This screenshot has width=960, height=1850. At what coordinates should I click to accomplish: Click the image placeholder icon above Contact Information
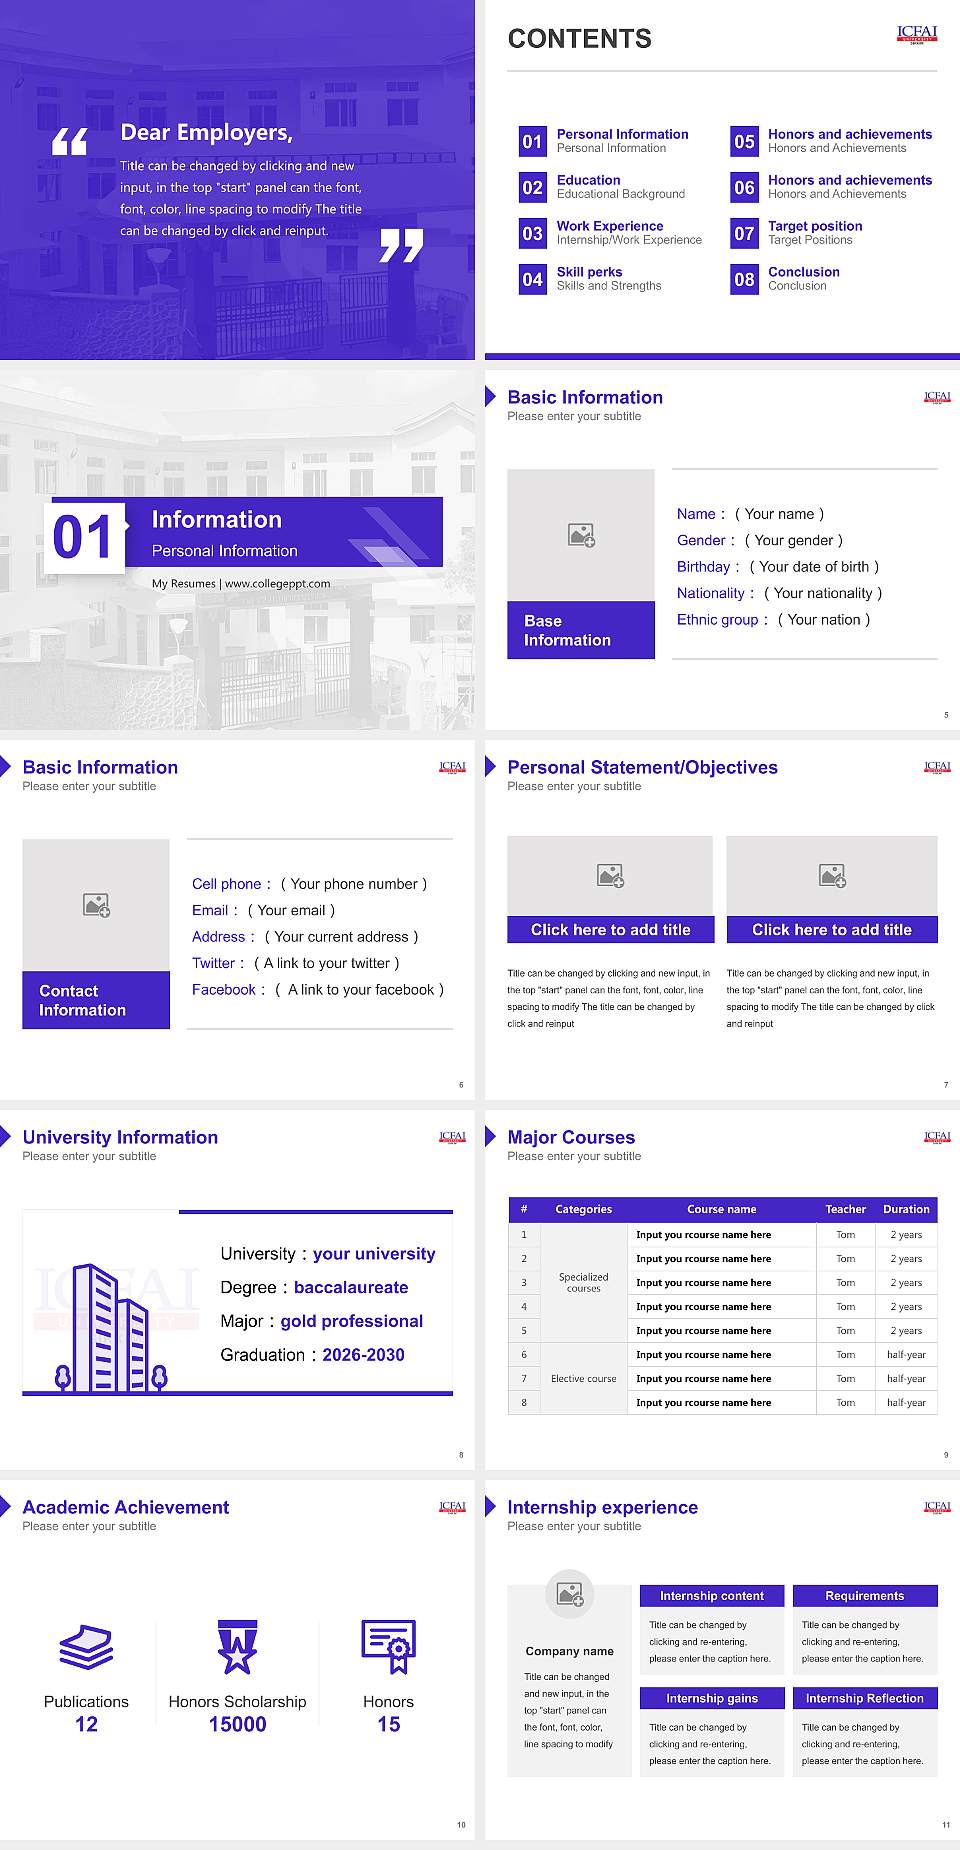(96, 905)
